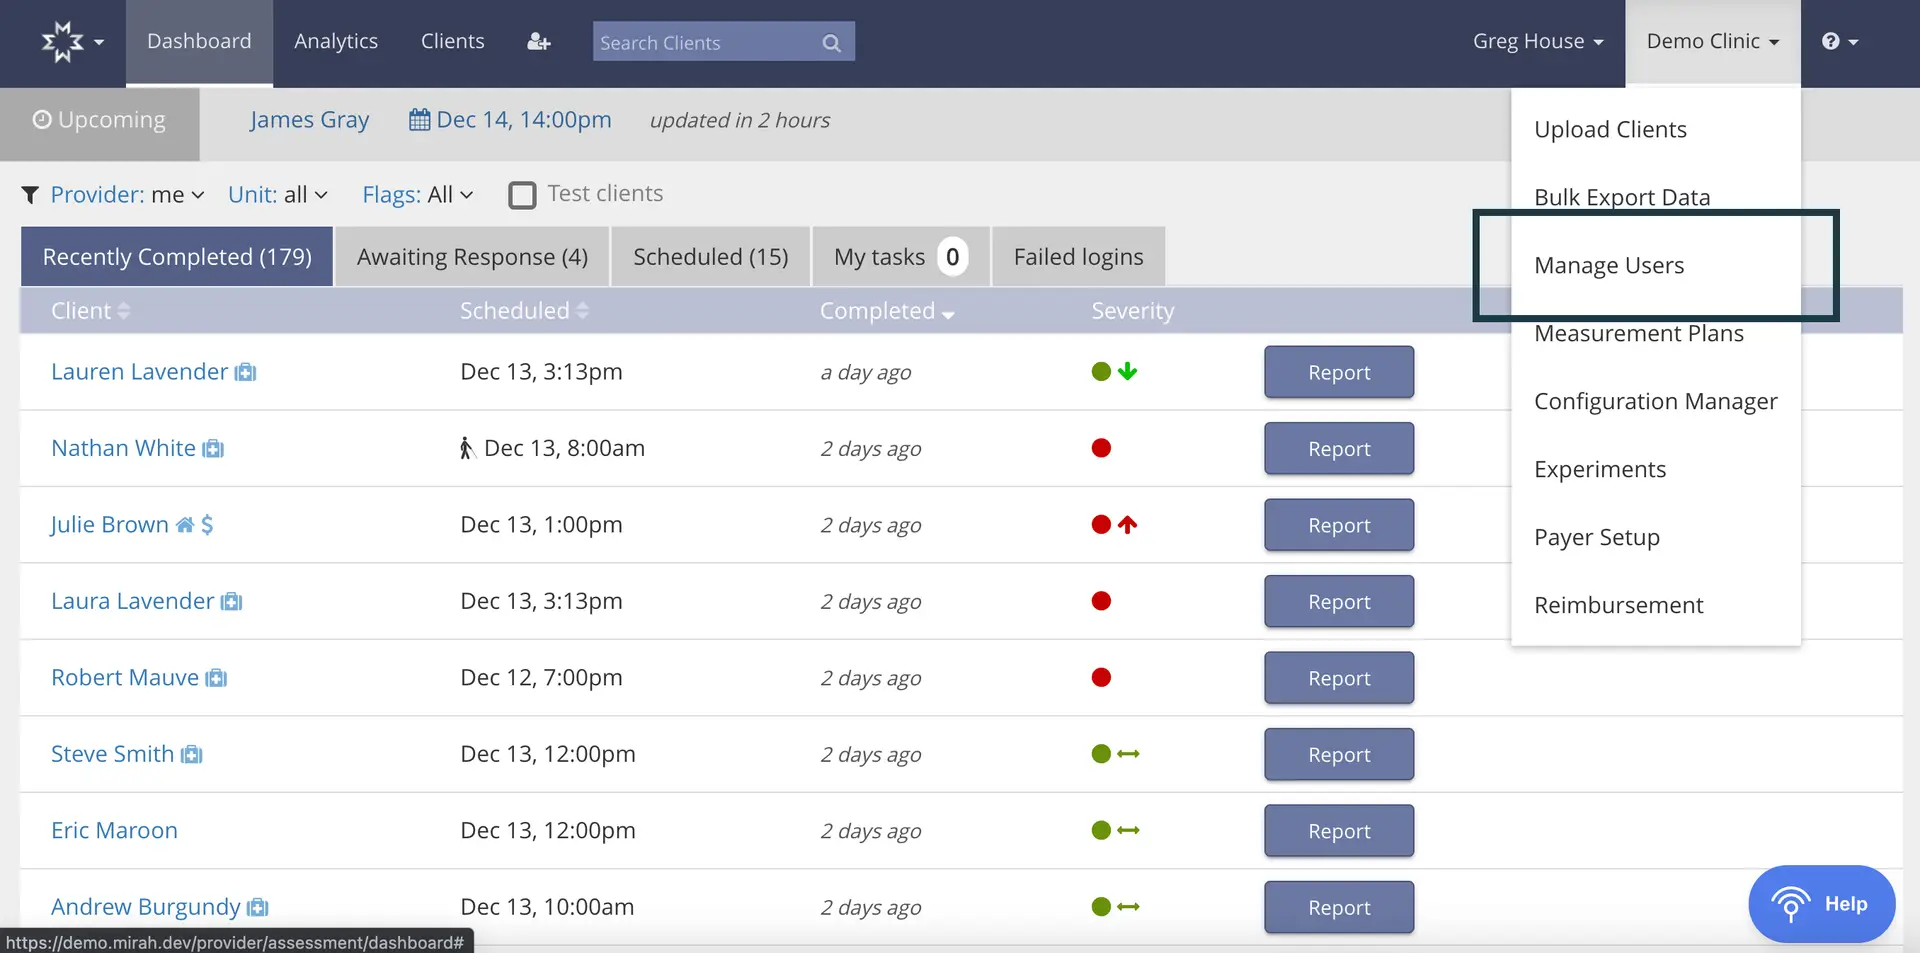Viewport: 1920px width, 953px height.
Task: Click the green severity dot for Steve Smith
Action: (1100, 754)
